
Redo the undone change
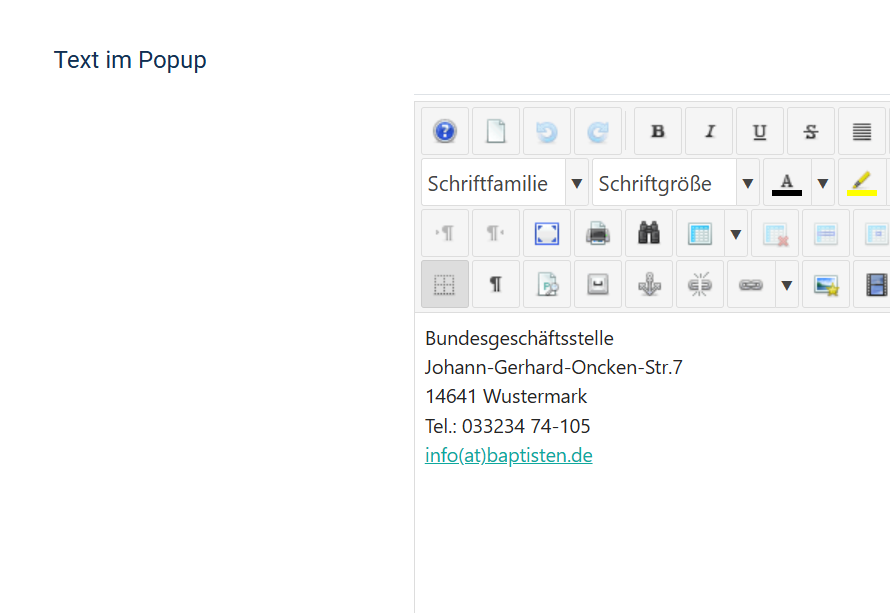pyautogui.click(x=598, y=131)
